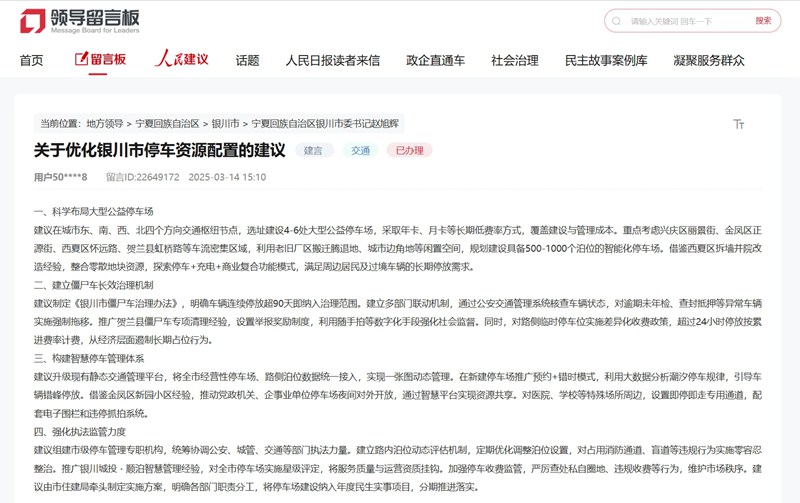Switch to 政企直通车 tab
The width and height of the screenshot is (800, 503).
point(435,60)
